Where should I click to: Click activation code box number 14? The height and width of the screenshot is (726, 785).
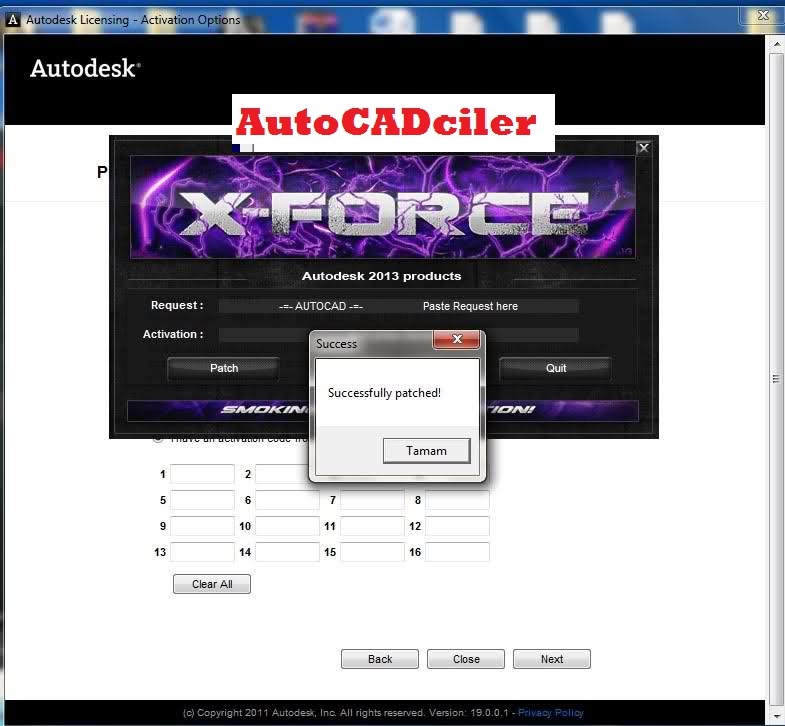287,552
